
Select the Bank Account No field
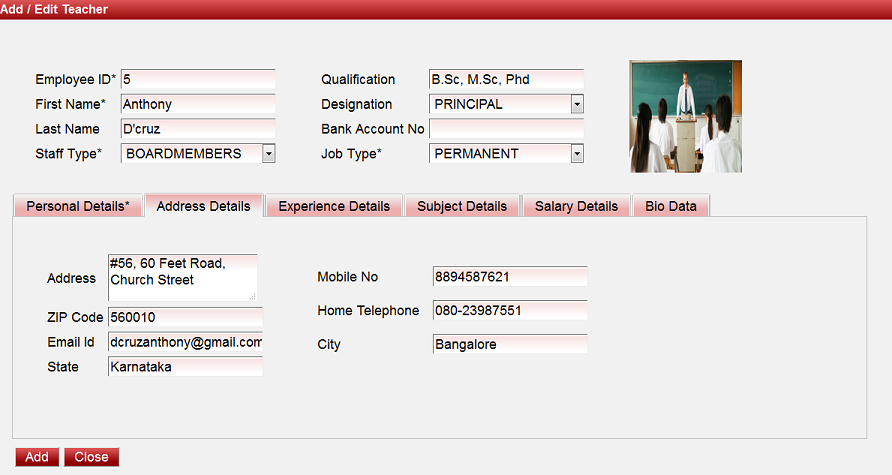506,129
